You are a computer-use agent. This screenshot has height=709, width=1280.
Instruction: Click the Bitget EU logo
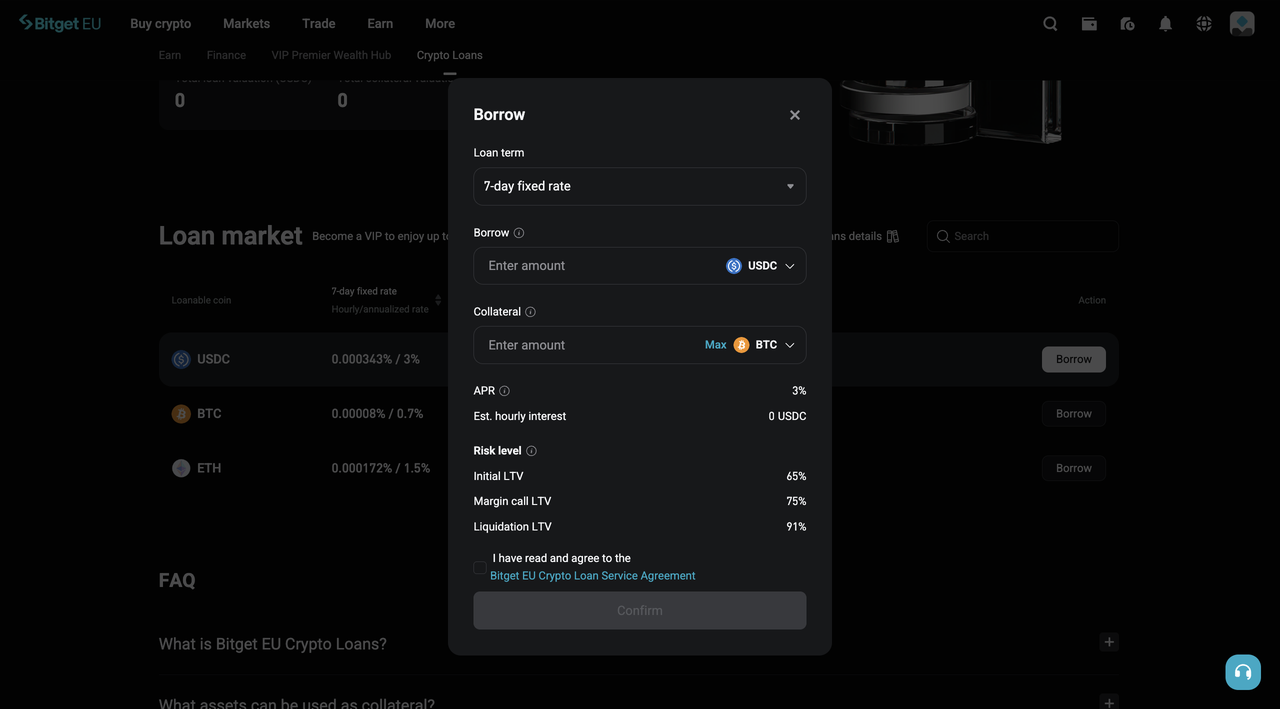coord(60,23)
